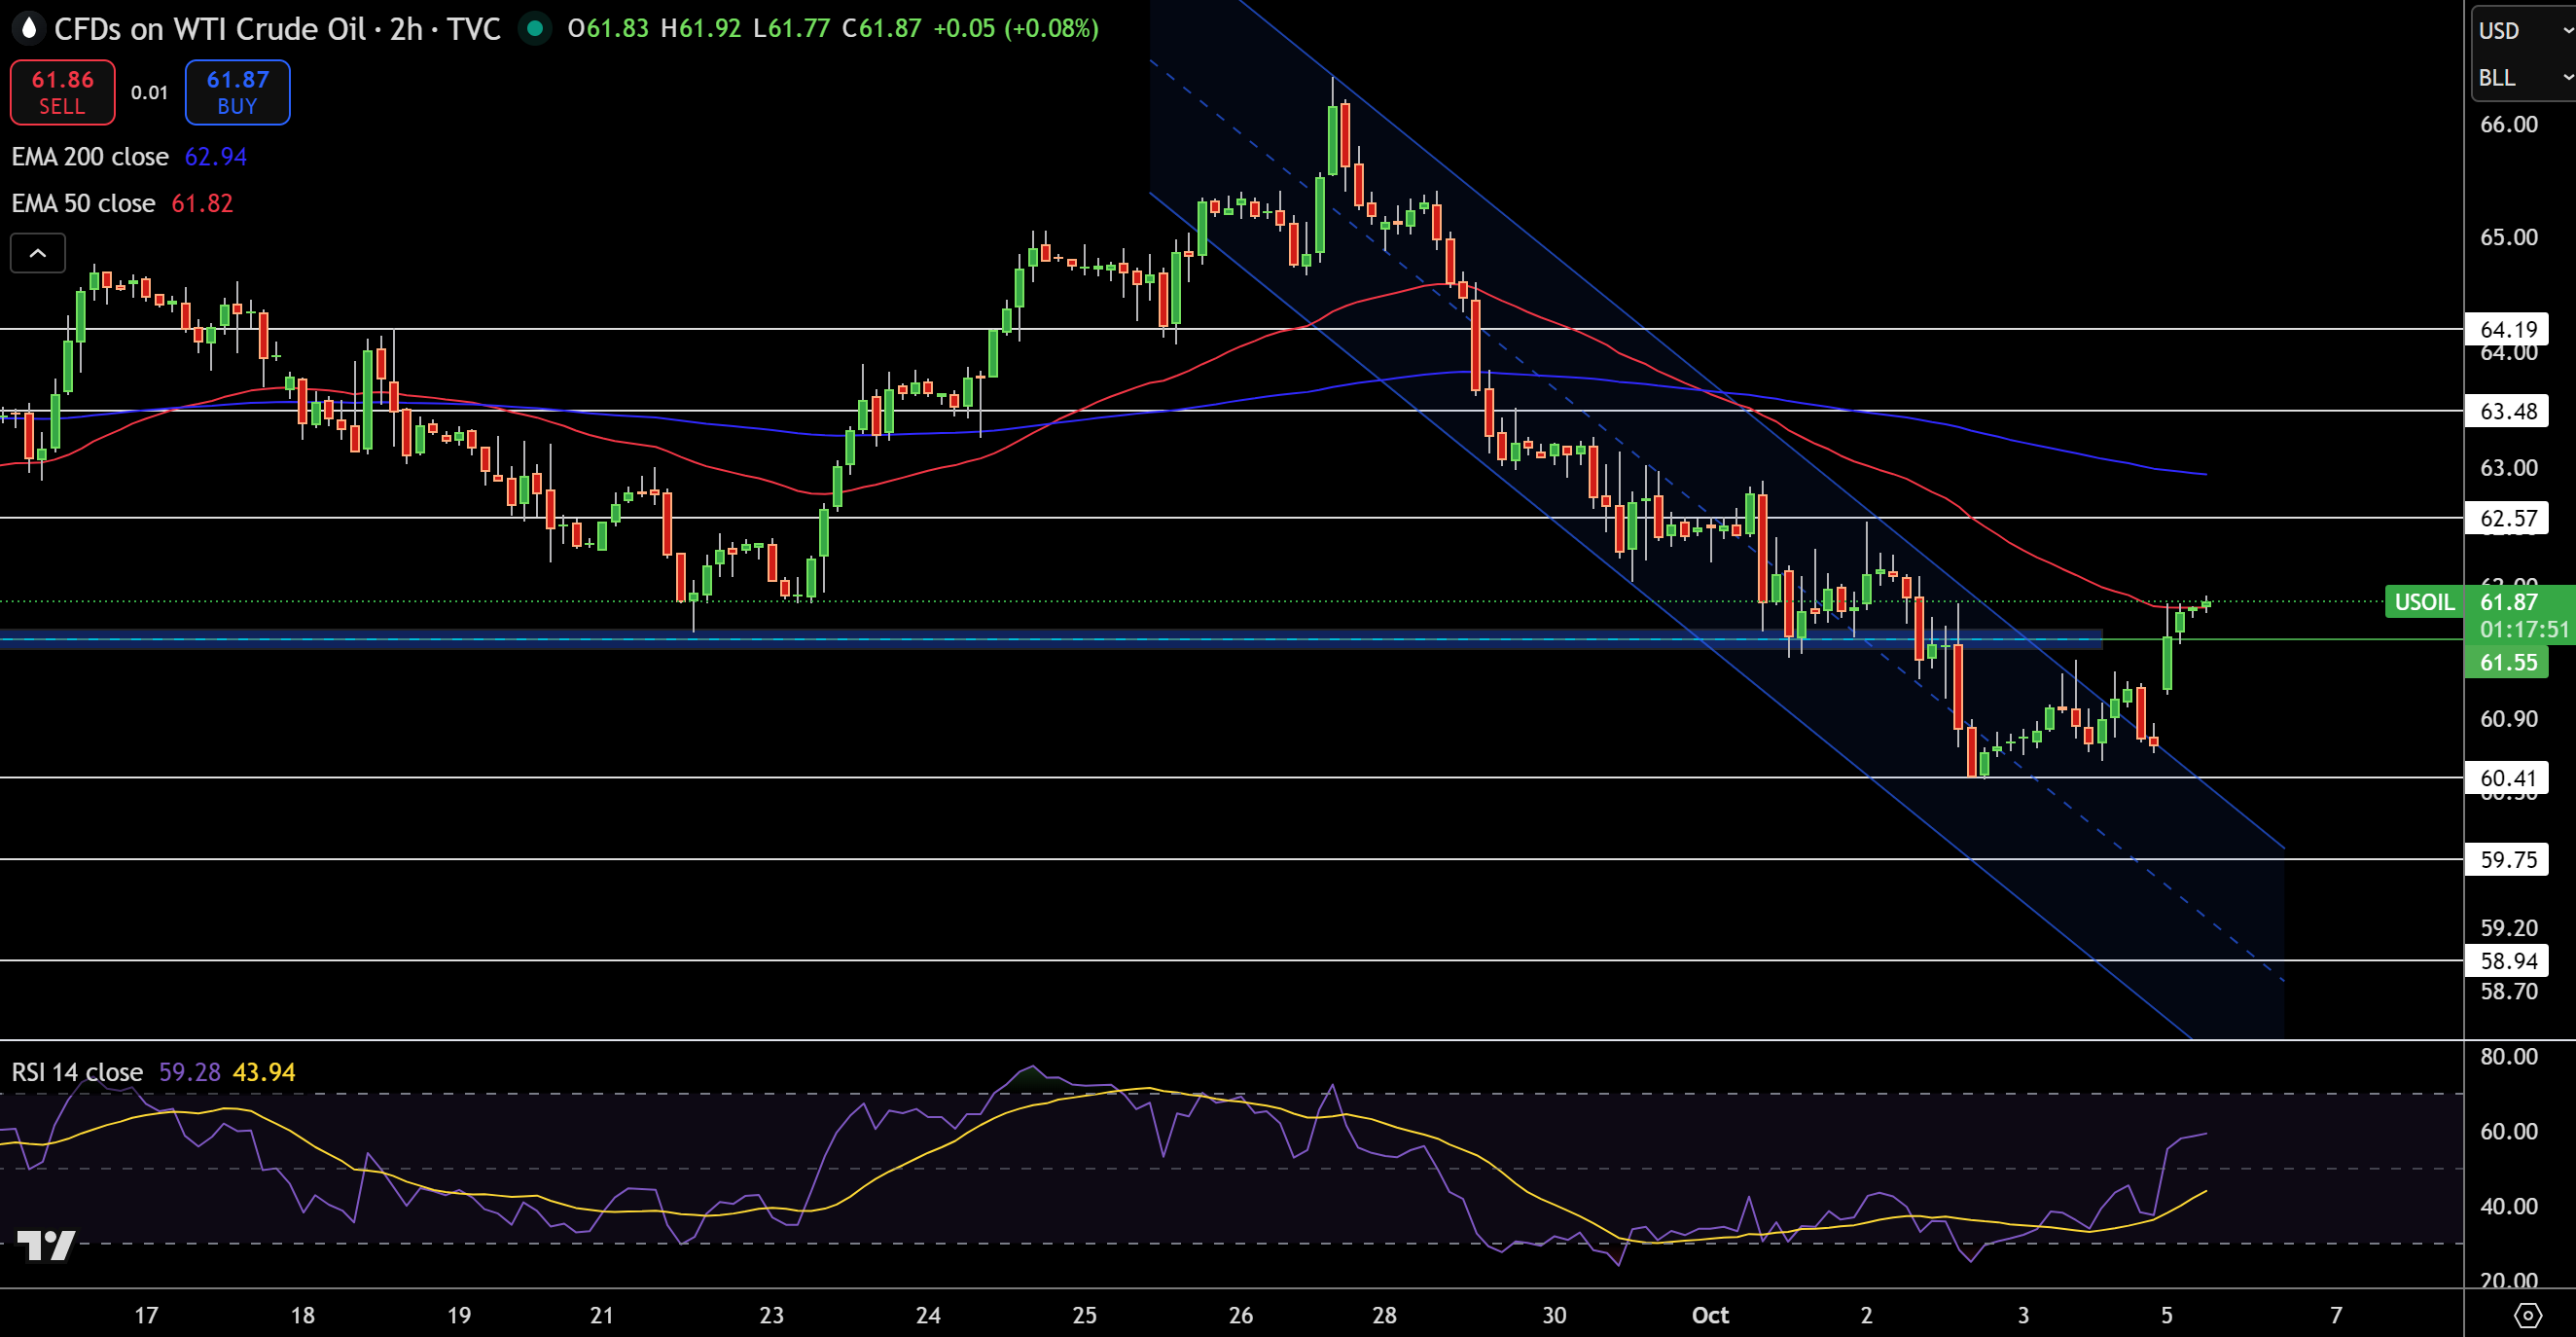Collapse the indicator legend chevron
The image size is (2576, 1337).
(x=38, y=253)
